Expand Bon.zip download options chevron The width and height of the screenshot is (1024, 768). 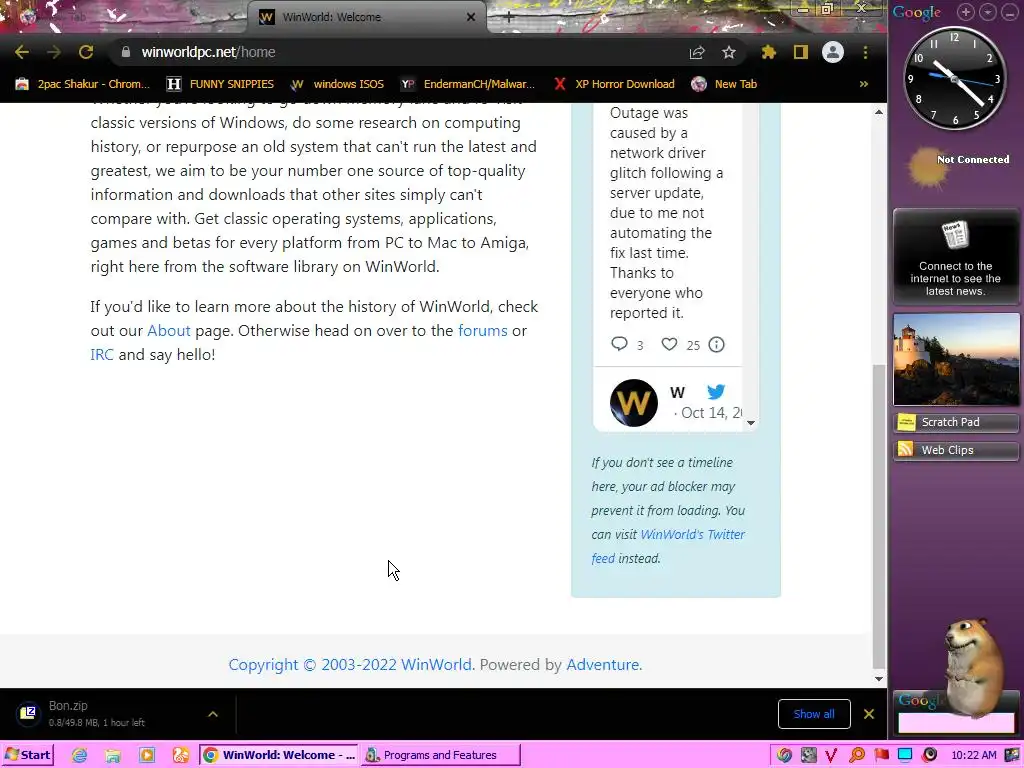coord(213,714)
